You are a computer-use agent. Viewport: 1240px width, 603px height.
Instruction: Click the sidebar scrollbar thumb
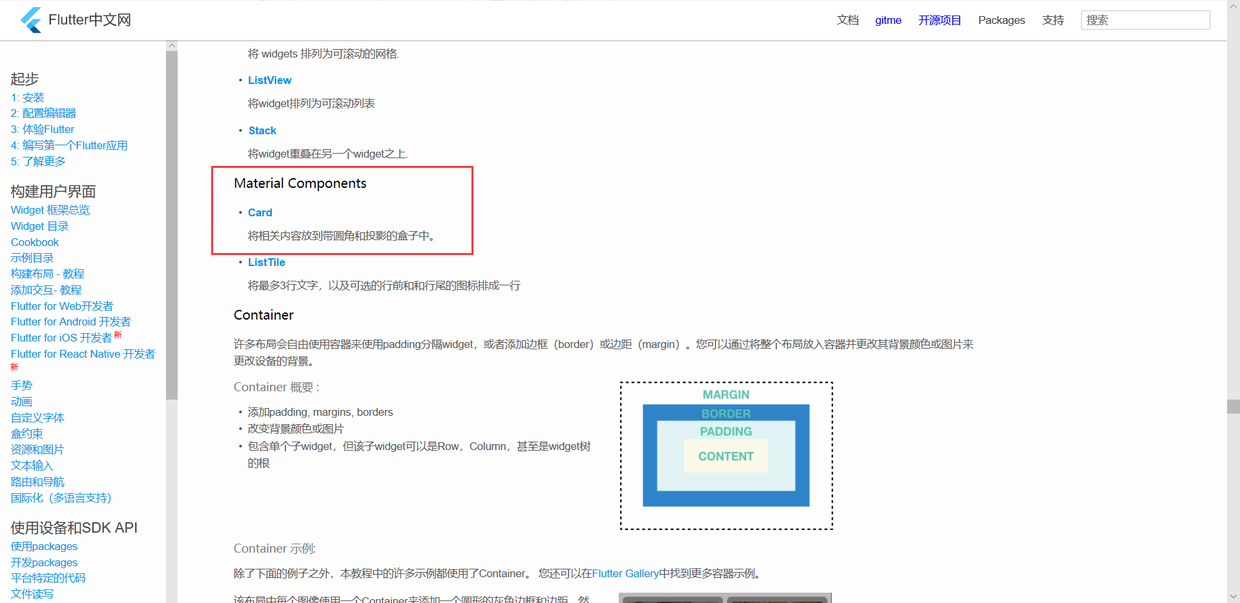pos(172,225)
